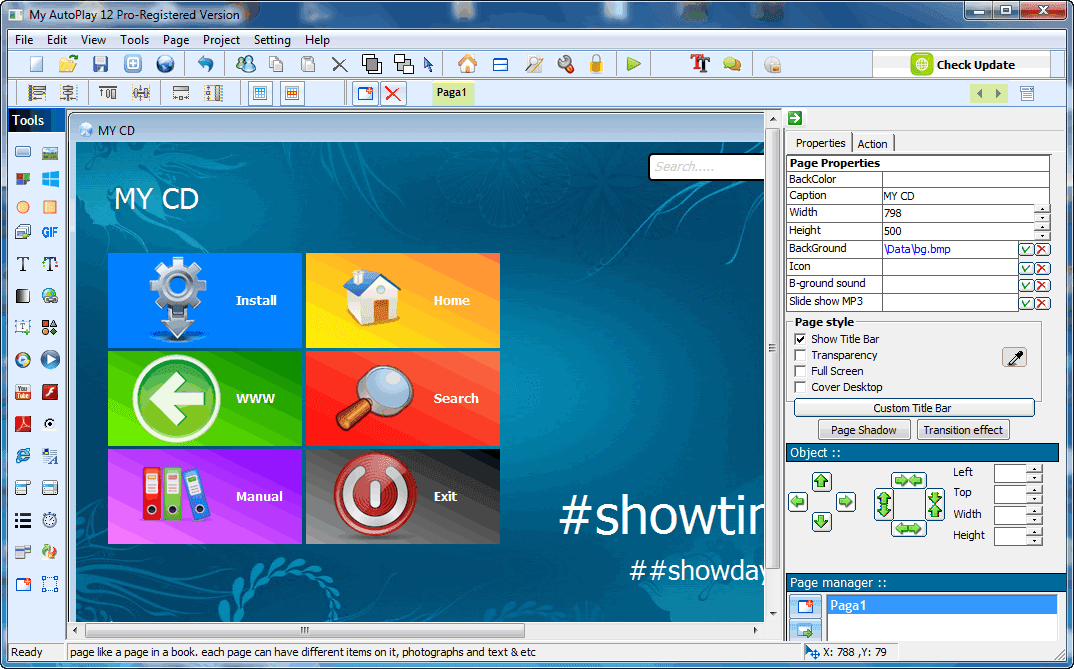
Task: Pick color with the eyedropper icon
Action: pos(1014,357)
